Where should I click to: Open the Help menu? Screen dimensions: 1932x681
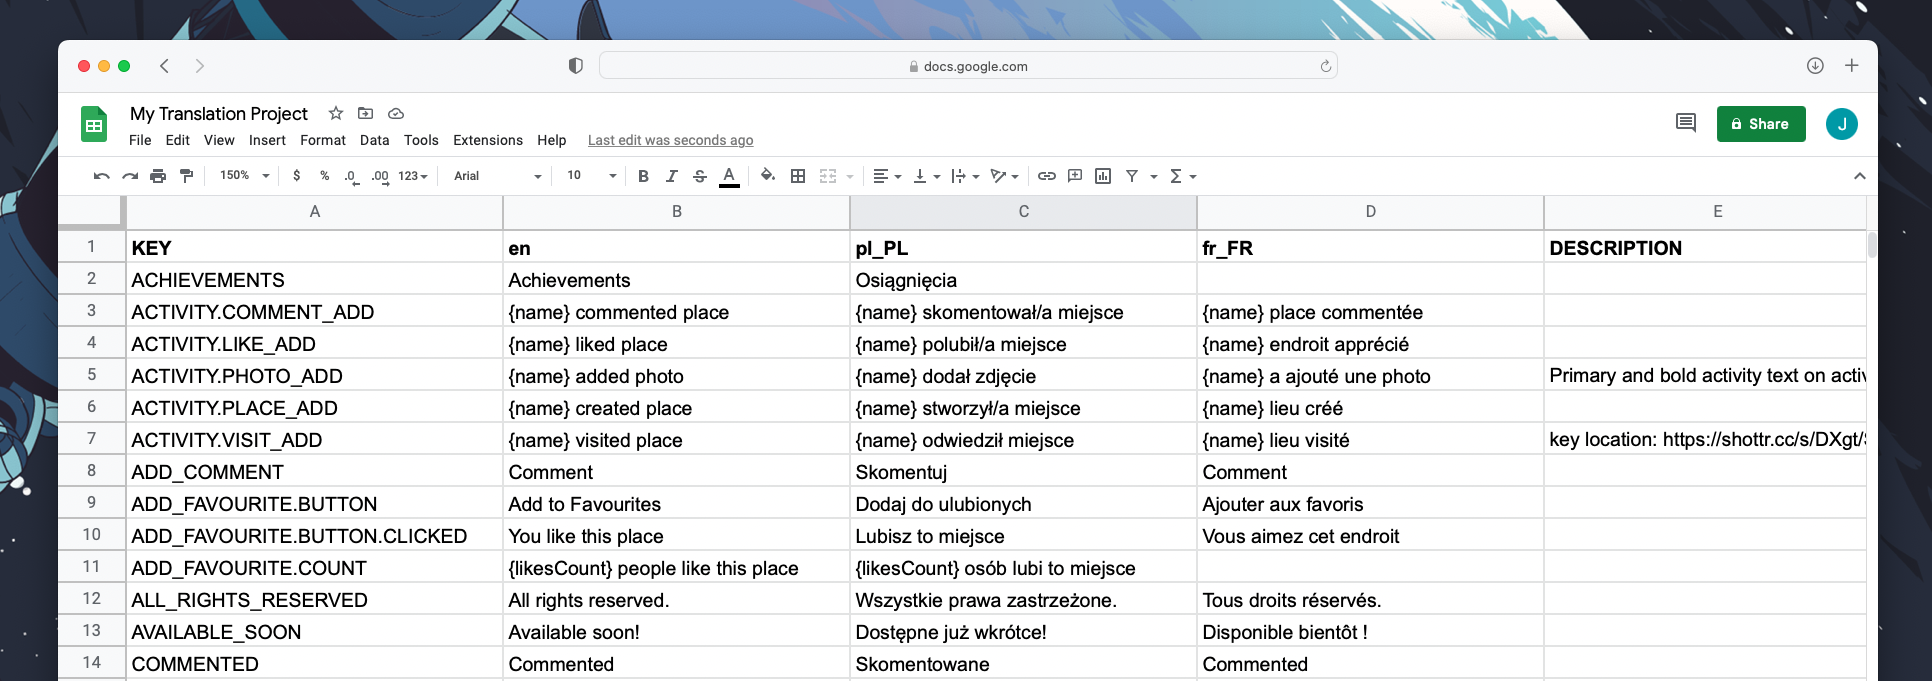552,140
